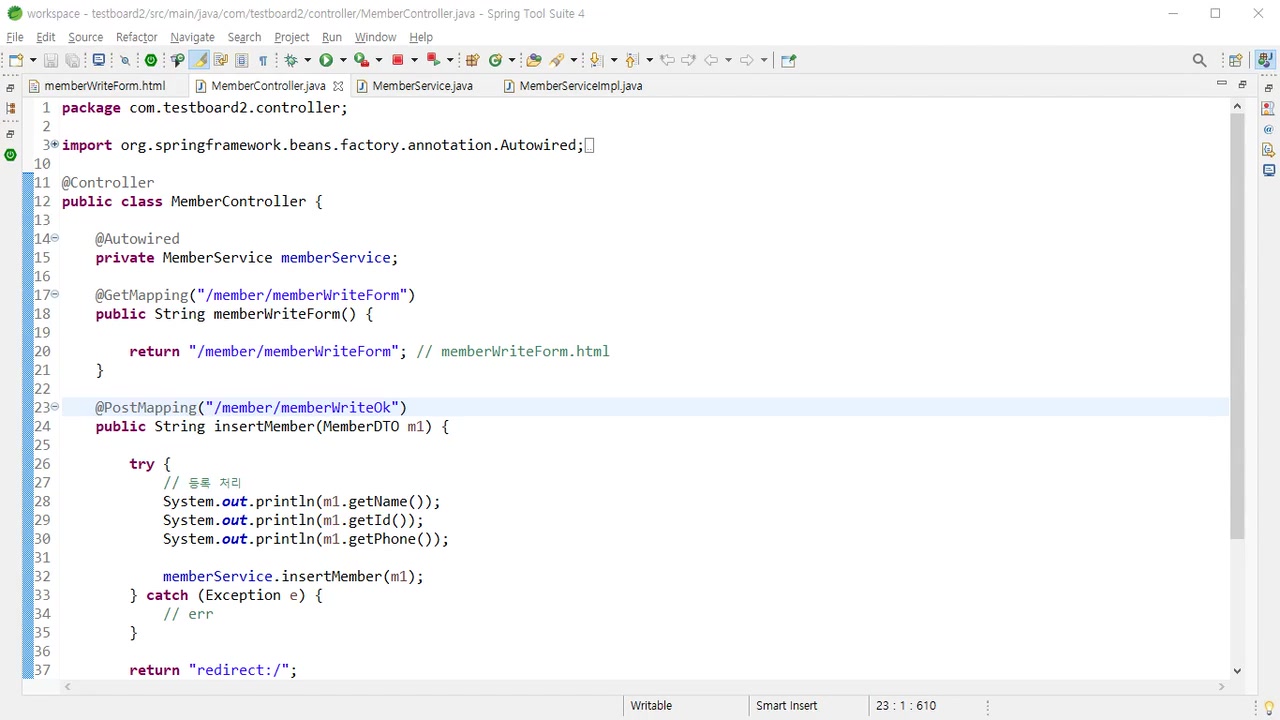Open the Refactor menu

pos(136,37)
